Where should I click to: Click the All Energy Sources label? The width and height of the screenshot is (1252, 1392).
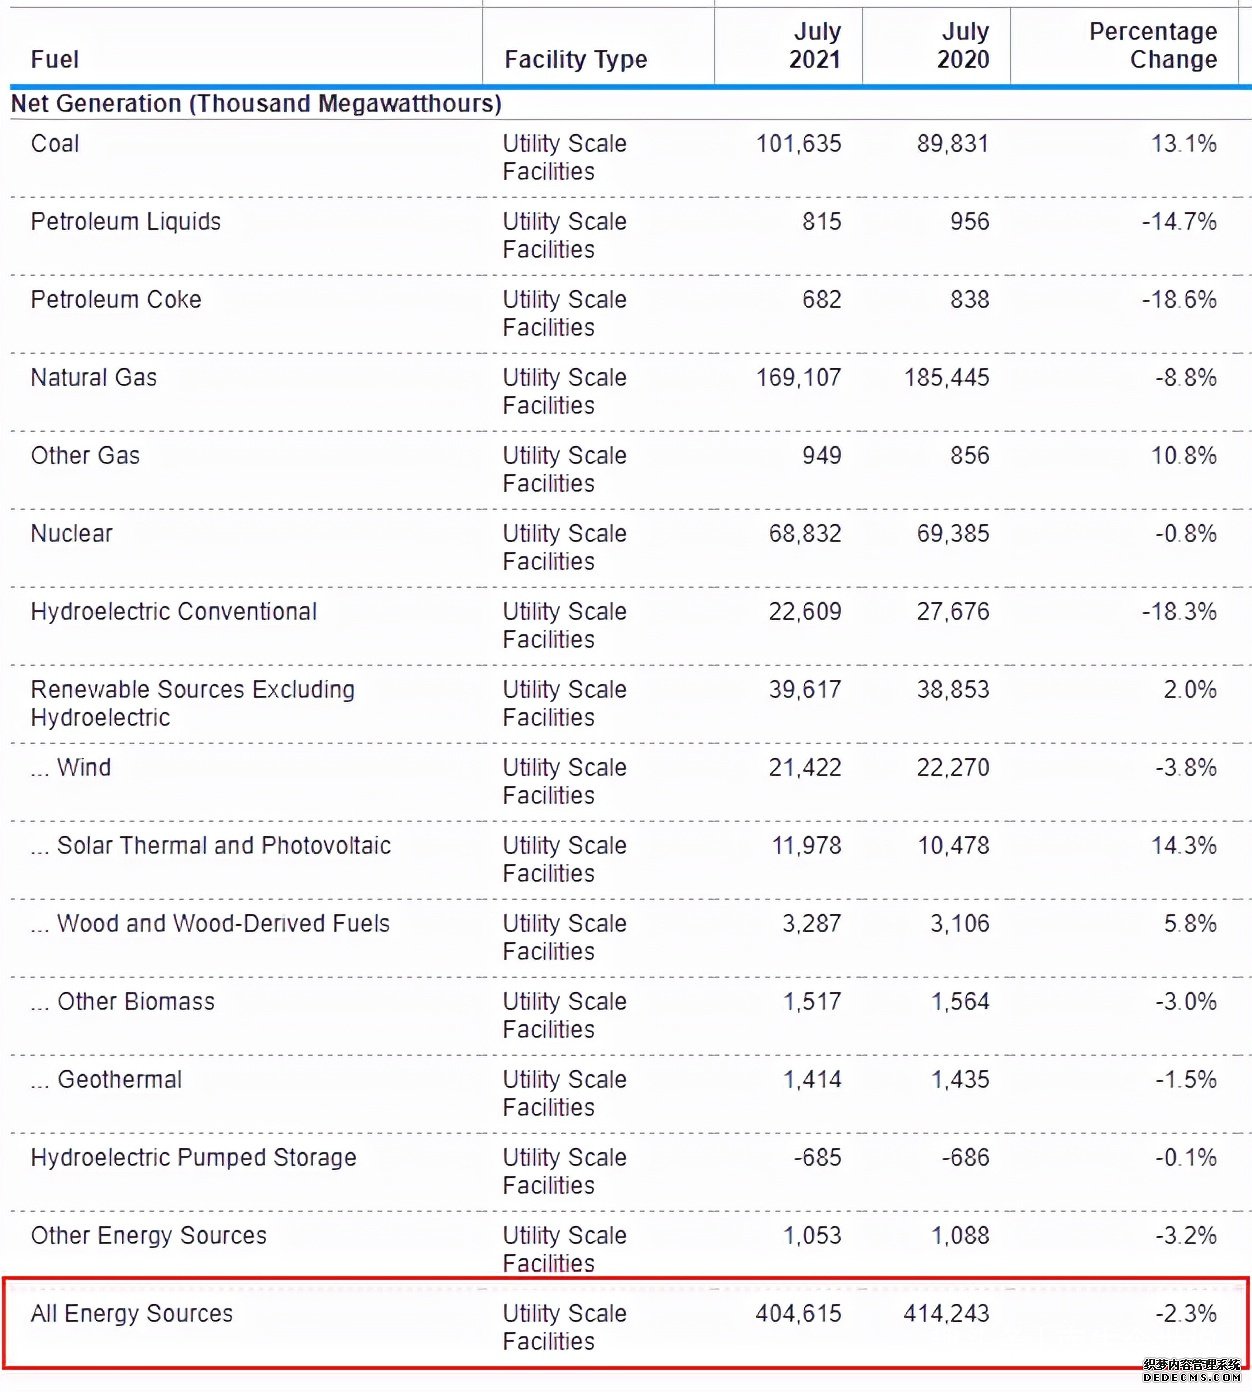point(132,1314)
